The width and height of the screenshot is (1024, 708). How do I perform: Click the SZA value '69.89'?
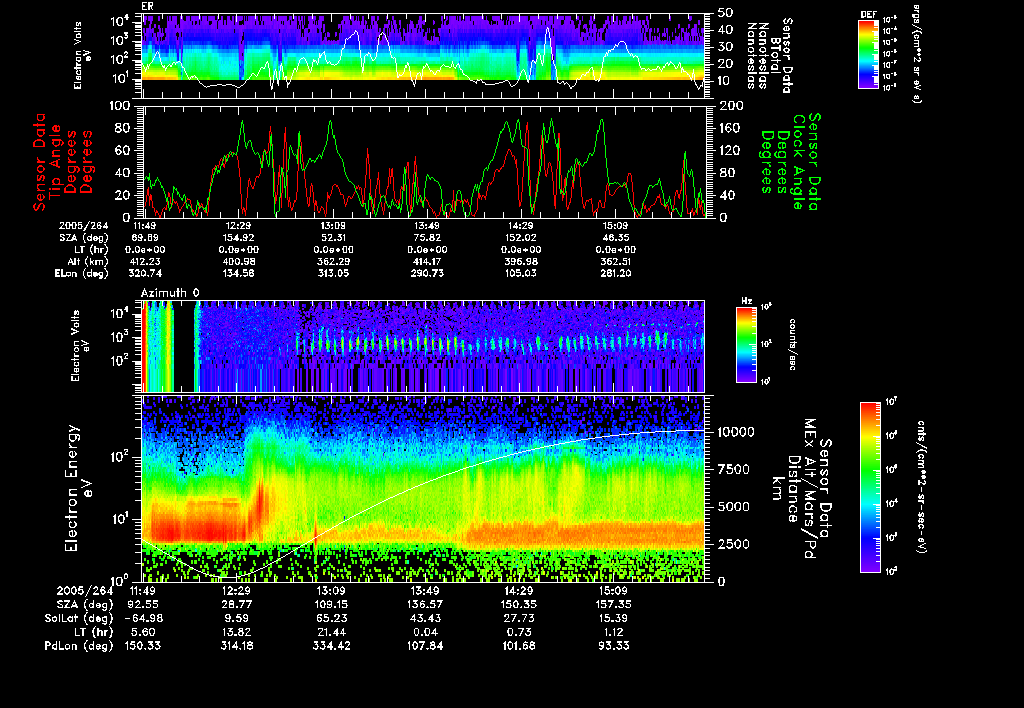tap(146, 238)
